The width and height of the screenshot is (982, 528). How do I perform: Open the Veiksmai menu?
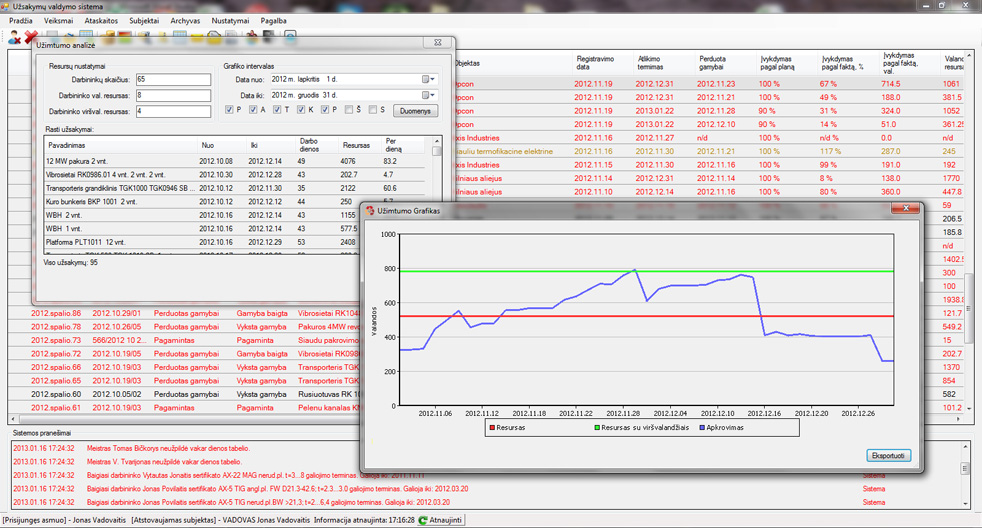58,21
